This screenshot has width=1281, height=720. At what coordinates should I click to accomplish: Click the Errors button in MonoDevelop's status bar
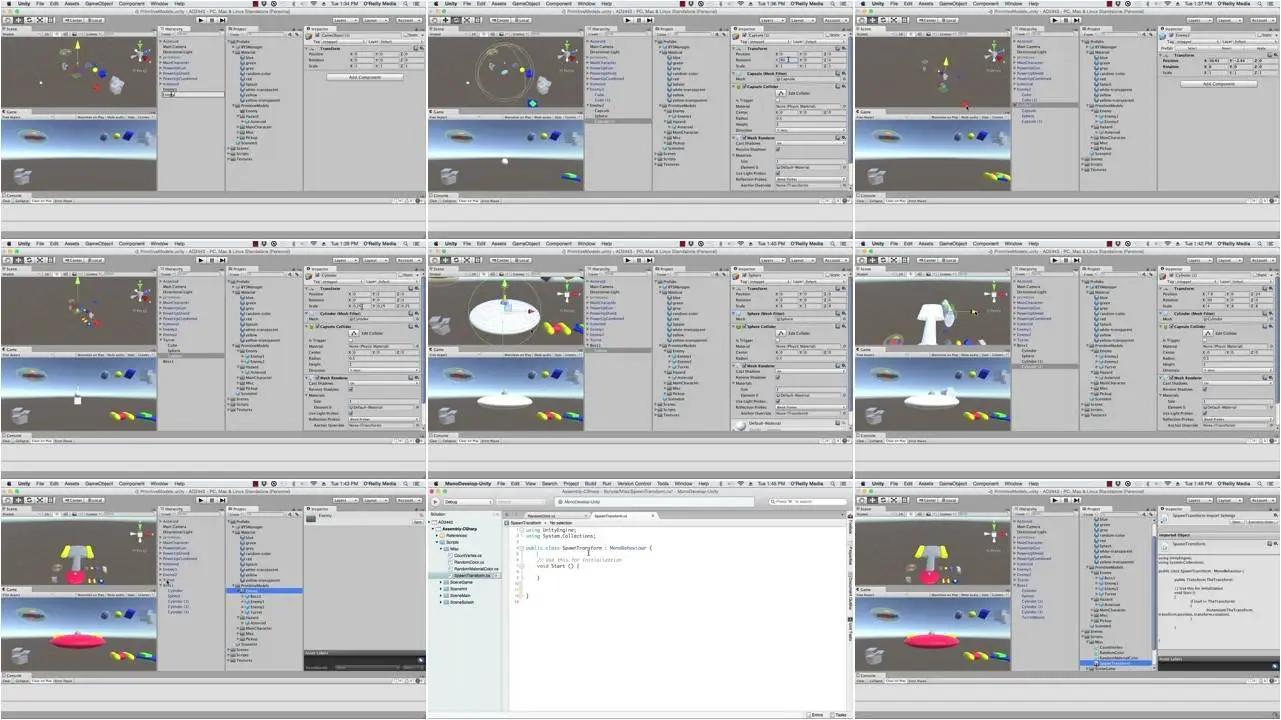point(815,715)
